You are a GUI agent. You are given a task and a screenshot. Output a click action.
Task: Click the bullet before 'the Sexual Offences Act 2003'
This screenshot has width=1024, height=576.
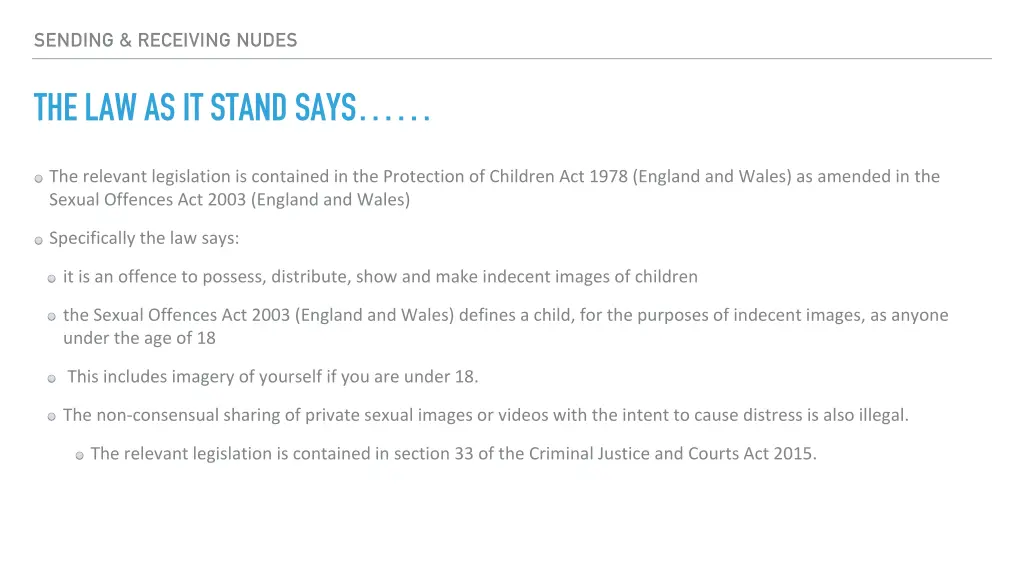point(52,317)
